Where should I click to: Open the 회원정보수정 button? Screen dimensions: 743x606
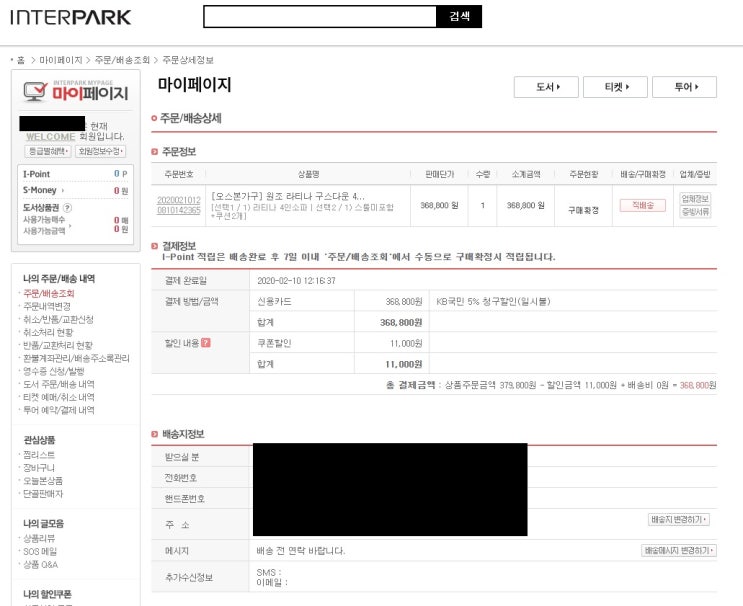point(100,151)
